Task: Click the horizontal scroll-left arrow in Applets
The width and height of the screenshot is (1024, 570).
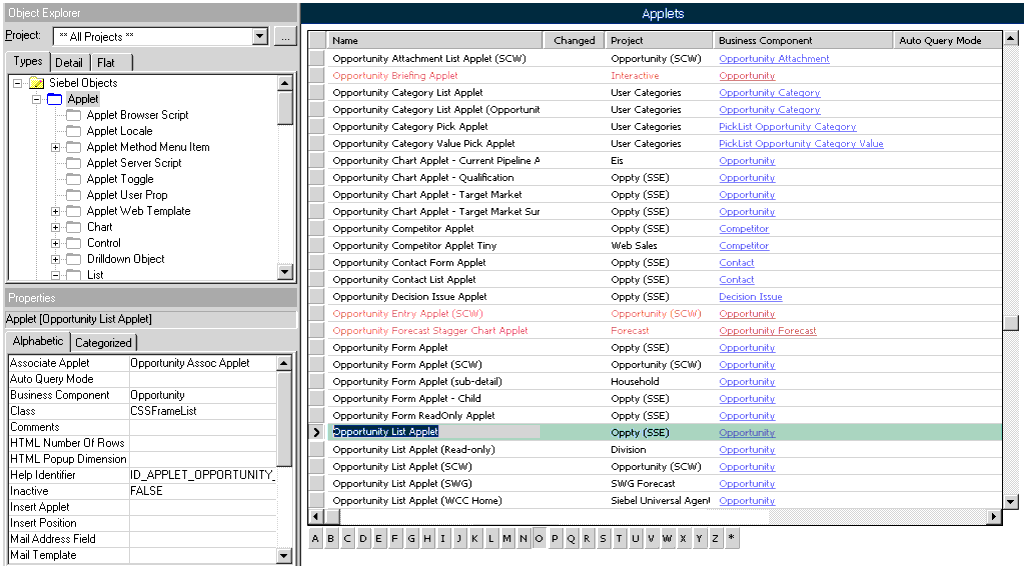Action: point(316,516)
